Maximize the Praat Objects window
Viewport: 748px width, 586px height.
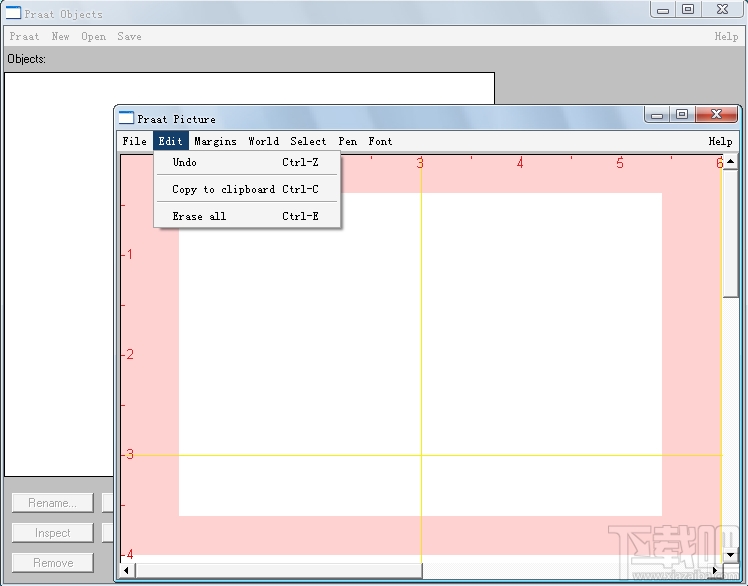(x=688, y=9)
